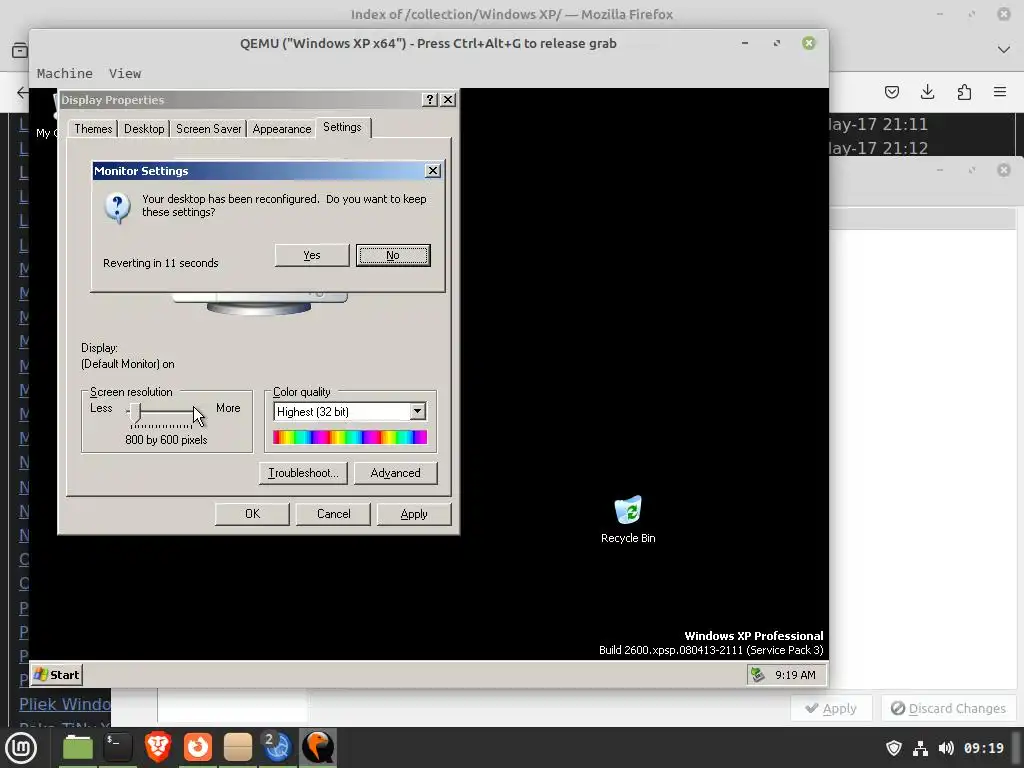Click the Advanced button
This screenshot has width=1024, height=768.
click(395, 473)
